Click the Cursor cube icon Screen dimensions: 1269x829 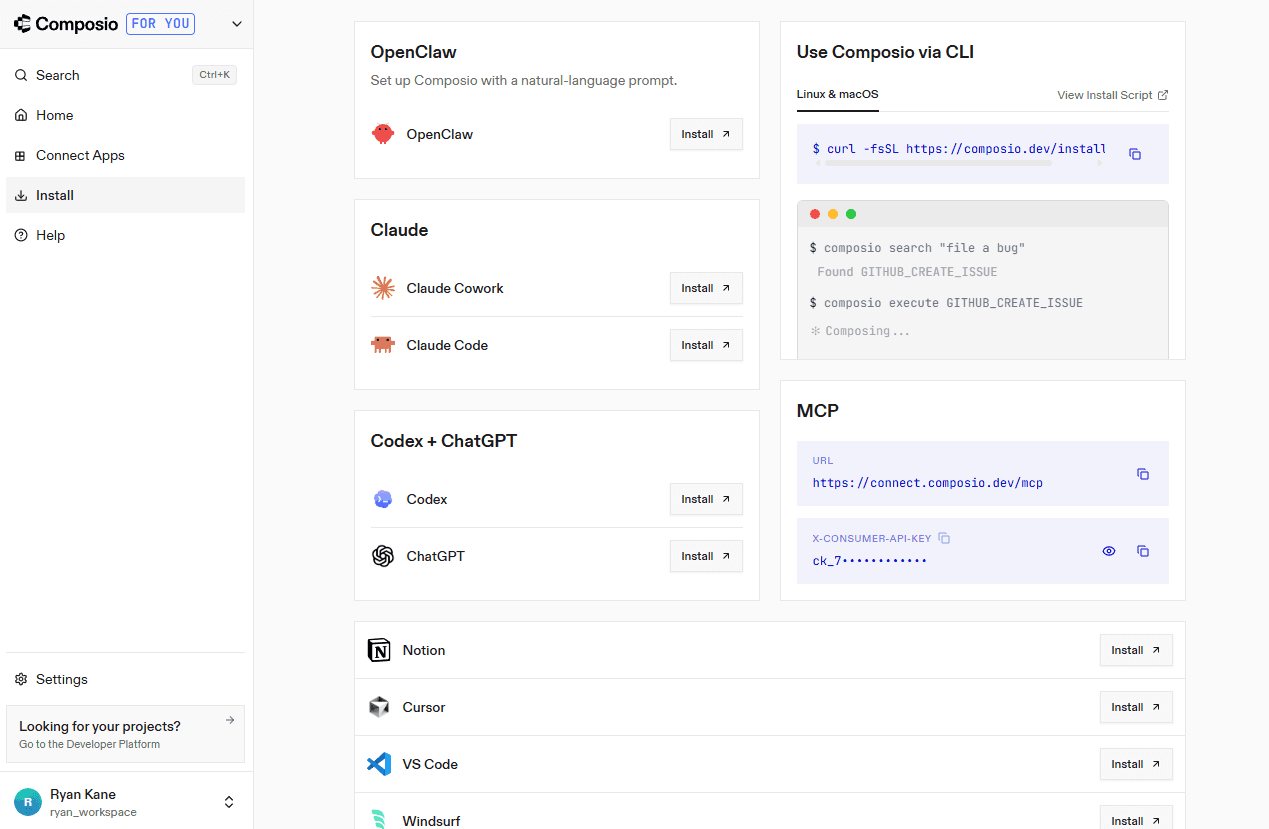[379, 707]
